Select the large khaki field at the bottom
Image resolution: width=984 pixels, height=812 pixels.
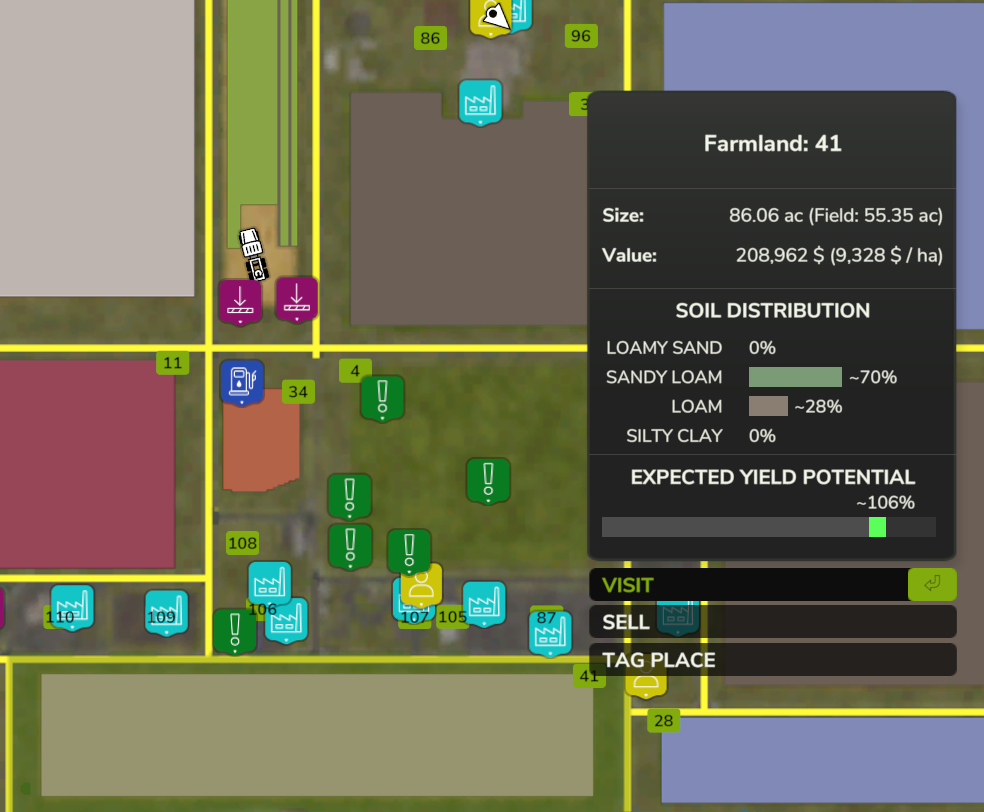tap(317, 735)
